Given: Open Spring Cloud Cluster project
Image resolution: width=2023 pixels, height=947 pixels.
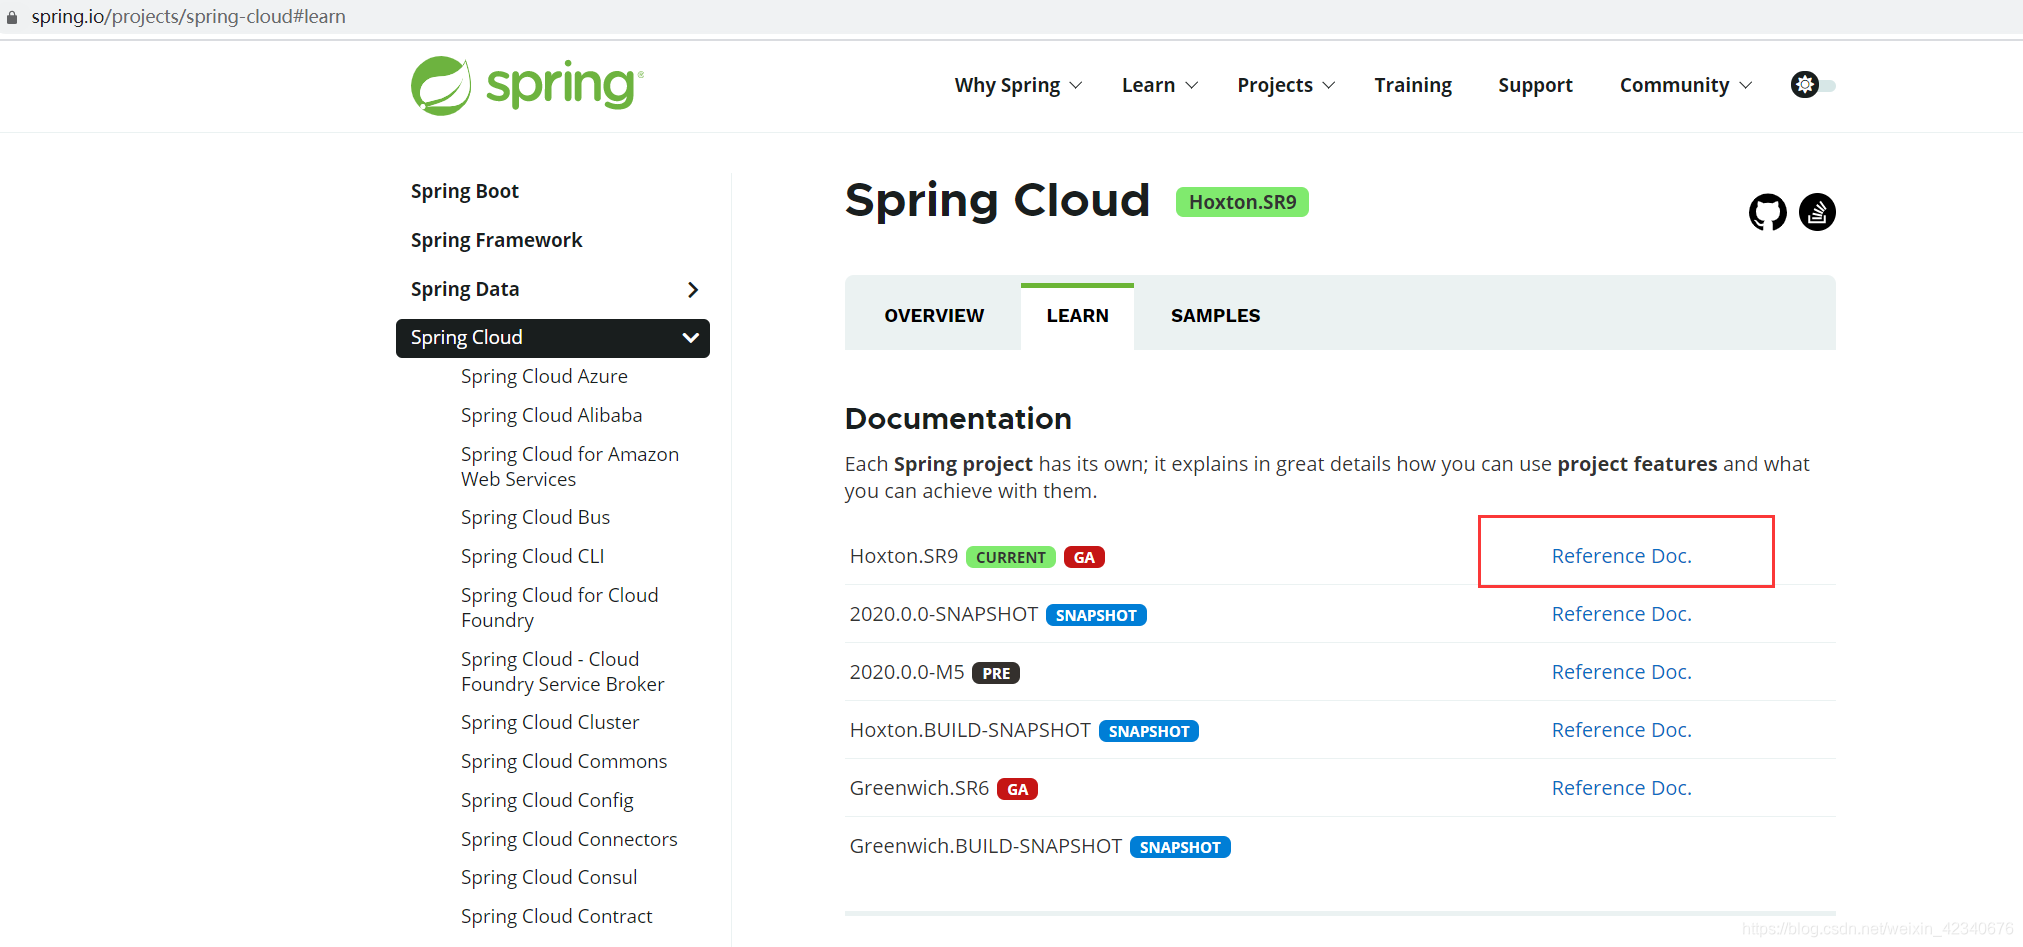Looking at the screenshot, I should [x=550, y=723].
